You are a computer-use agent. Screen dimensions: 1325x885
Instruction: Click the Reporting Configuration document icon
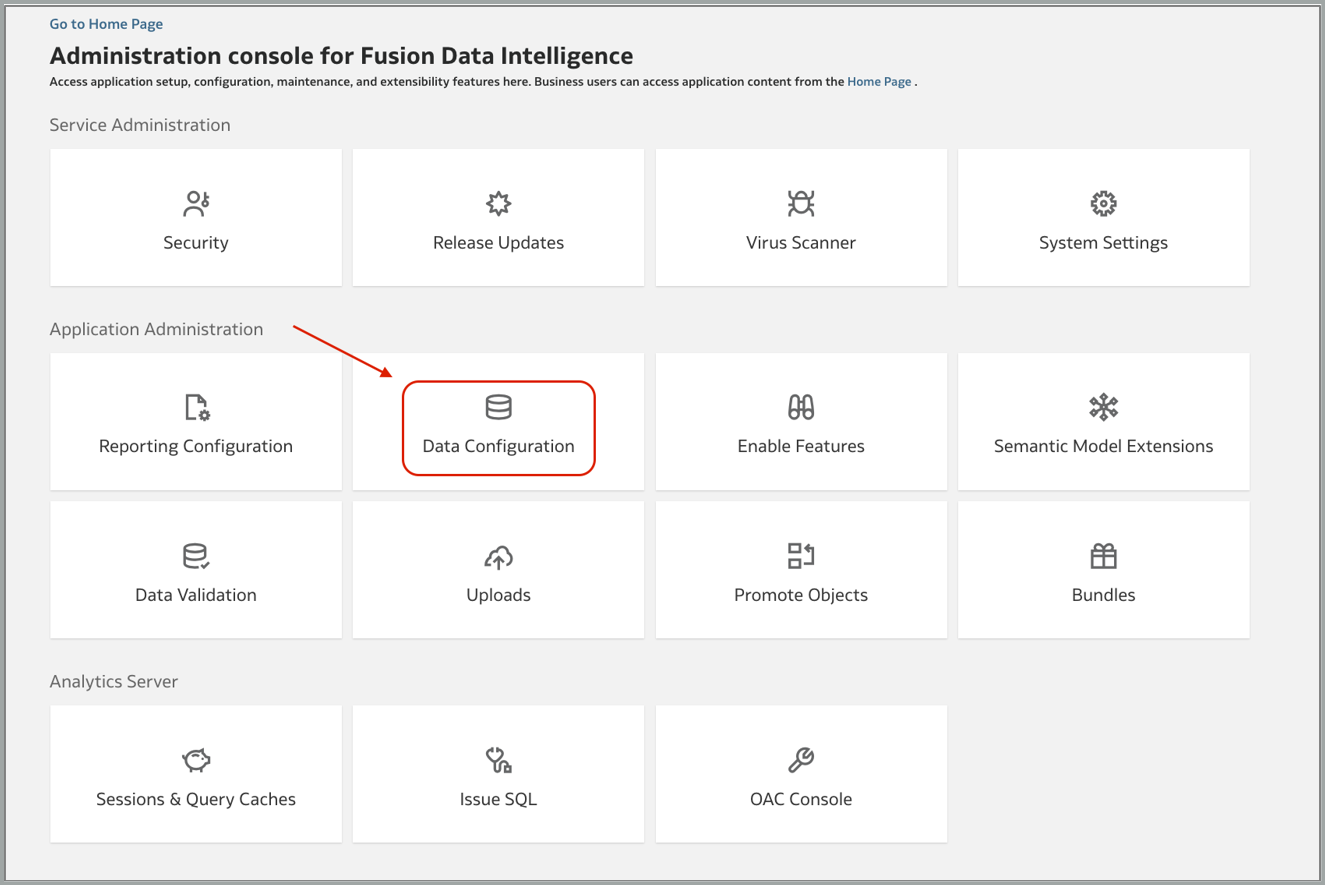point(195,407)
